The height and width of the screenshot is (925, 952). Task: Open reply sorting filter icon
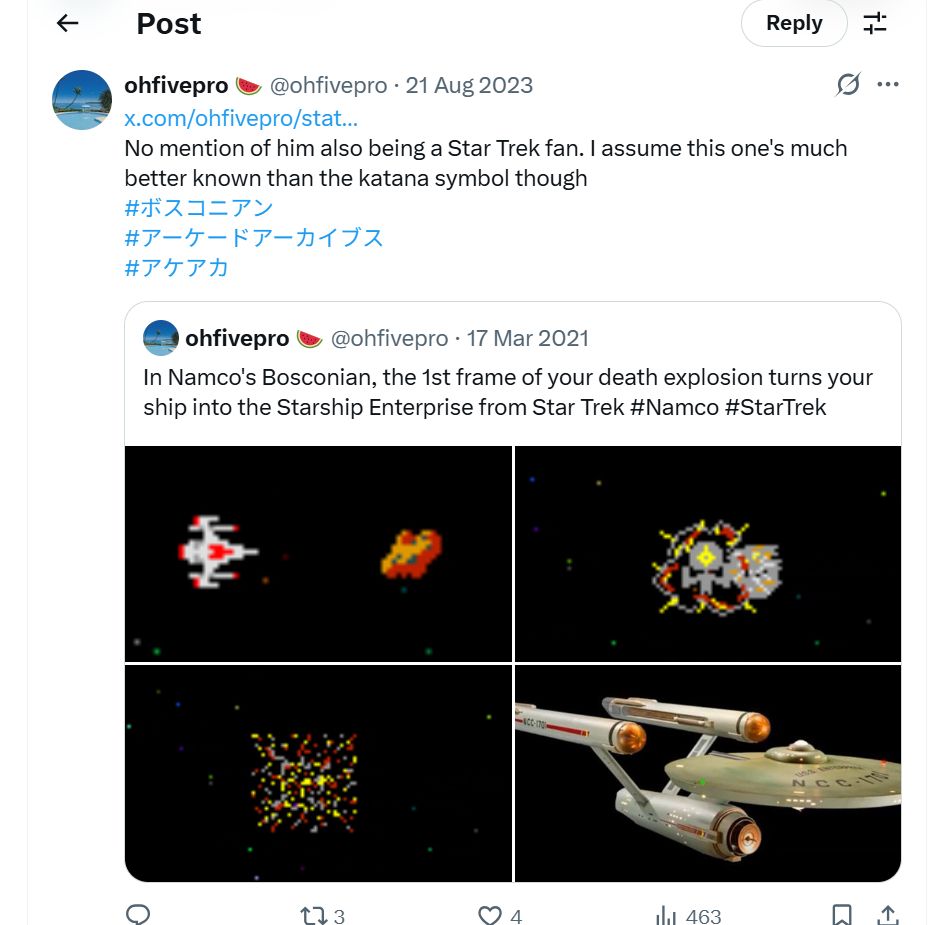coord(875,23)
